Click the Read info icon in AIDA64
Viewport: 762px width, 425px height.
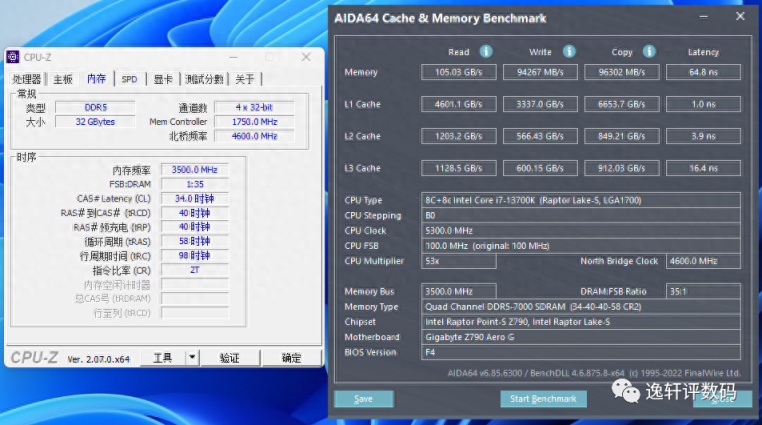485,51
